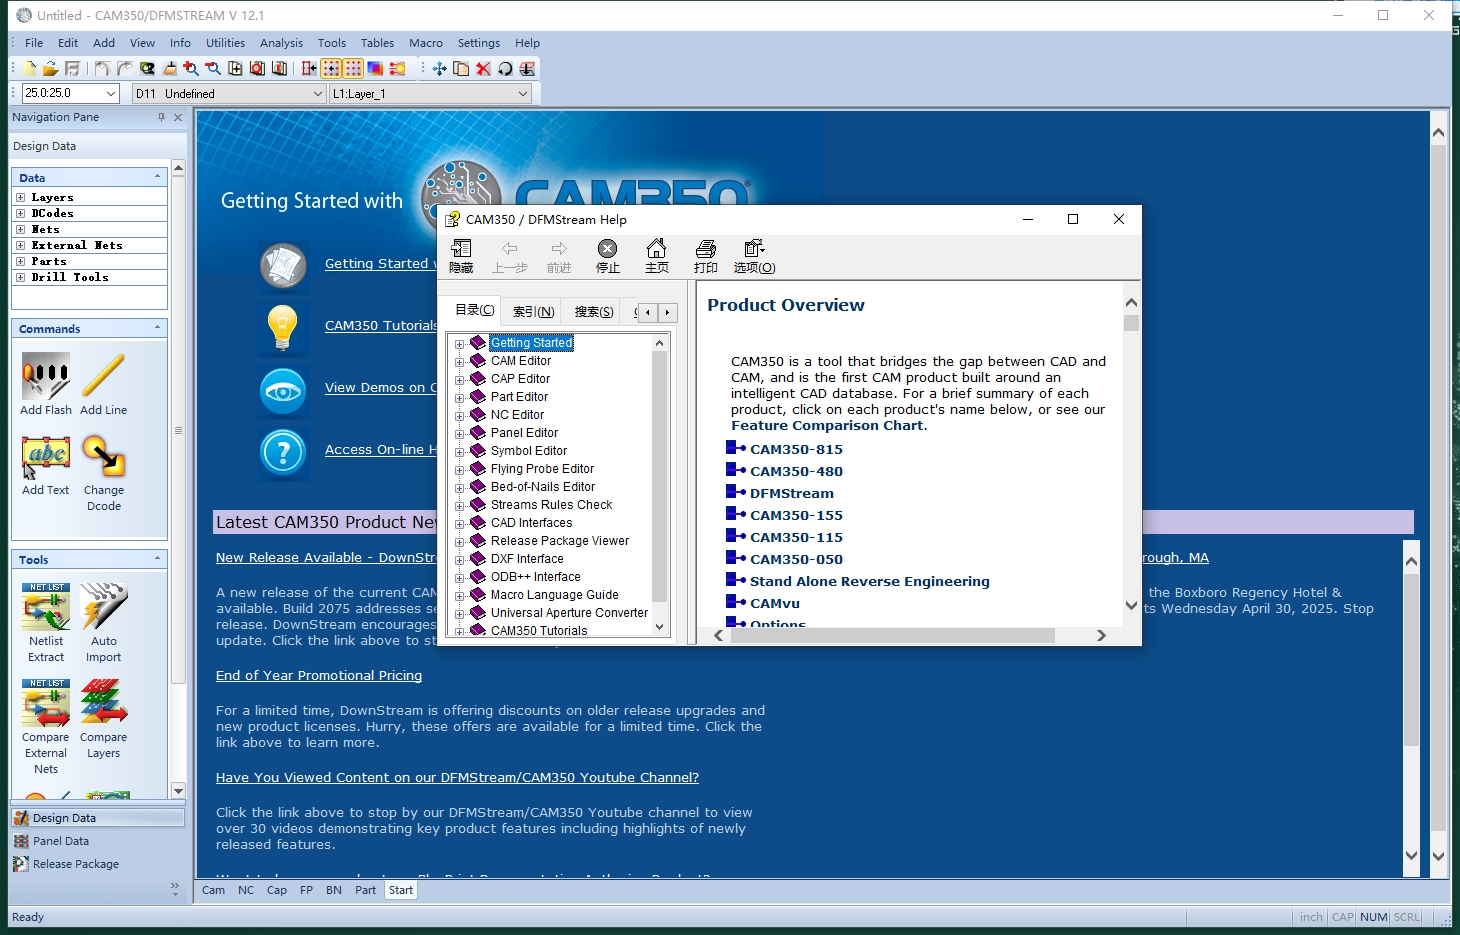This screenshot has width=1460, height=935.
Task: Click the Zoom In magnifier icon
Action: (190, 68)
